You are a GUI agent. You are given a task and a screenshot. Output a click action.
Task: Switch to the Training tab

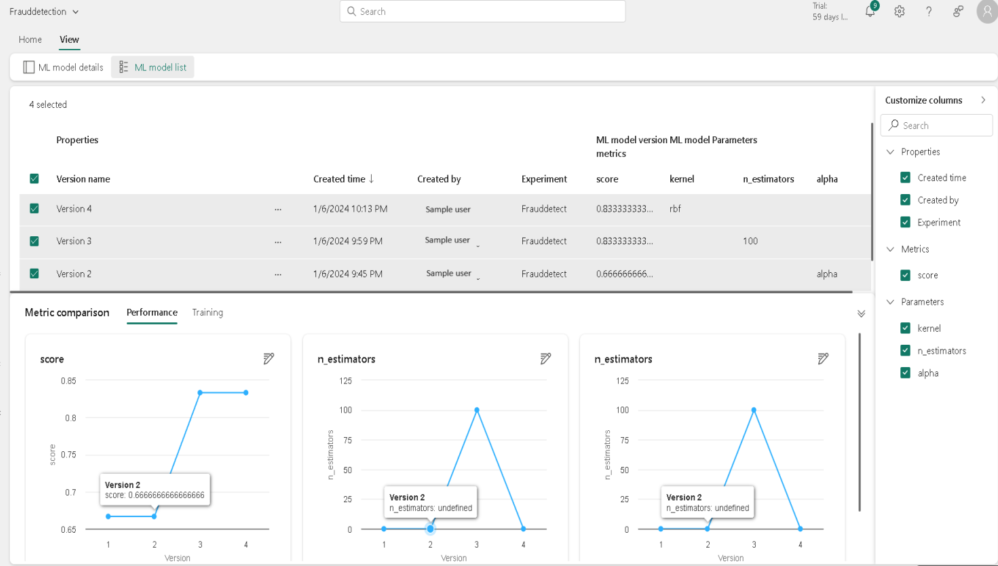point(207,313)
